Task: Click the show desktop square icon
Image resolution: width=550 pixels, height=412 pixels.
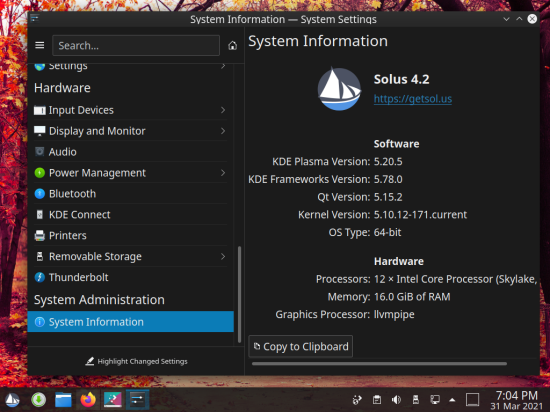Action: tap(472, 400)
